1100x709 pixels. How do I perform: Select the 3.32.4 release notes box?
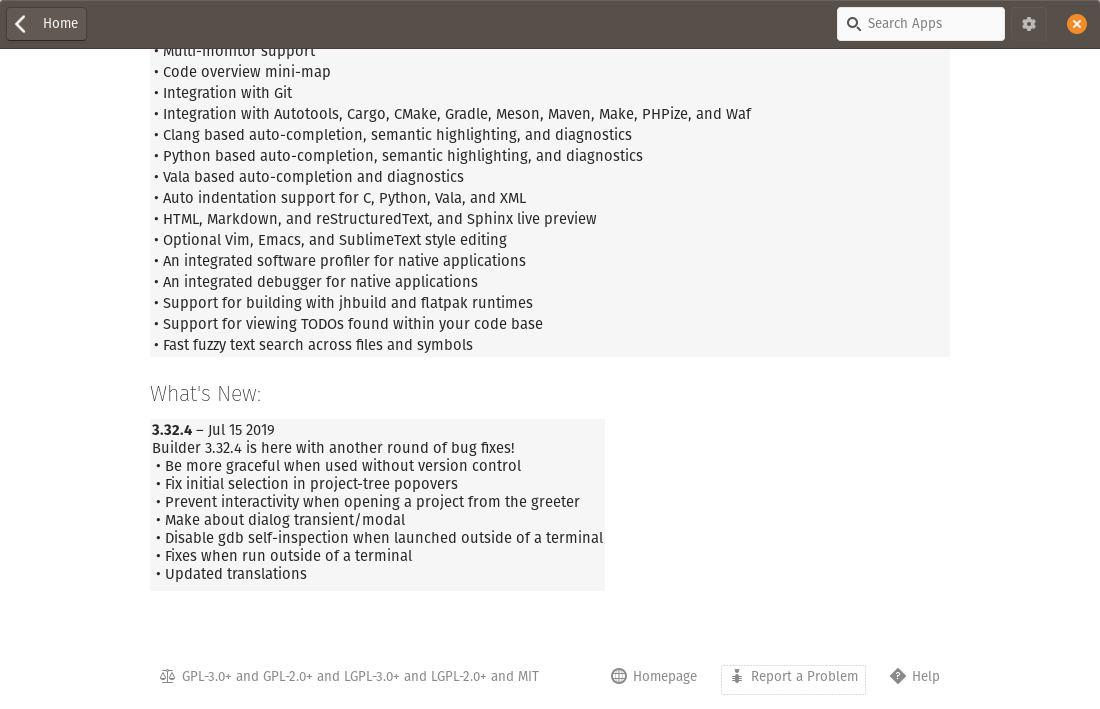pyautogui.click(x=377, y=505)
